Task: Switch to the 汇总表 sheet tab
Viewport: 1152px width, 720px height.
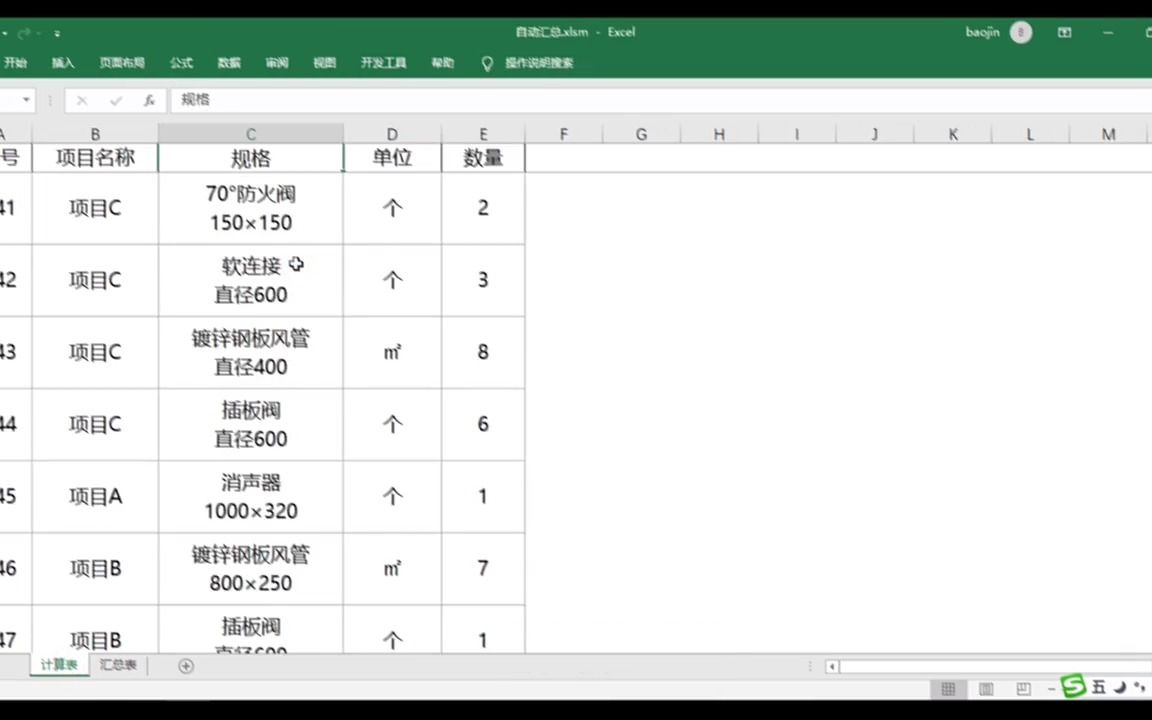Action: point(118,665)
